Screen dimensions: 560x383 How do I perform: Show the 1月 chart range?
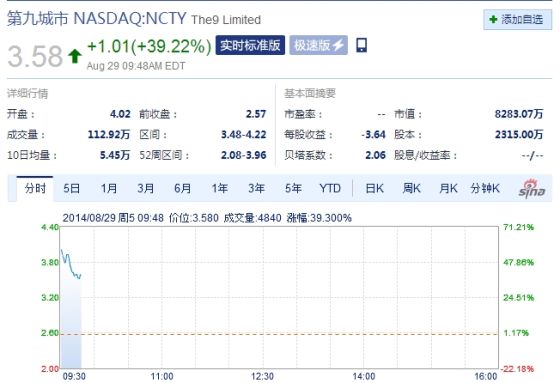(x=109, y=188)
